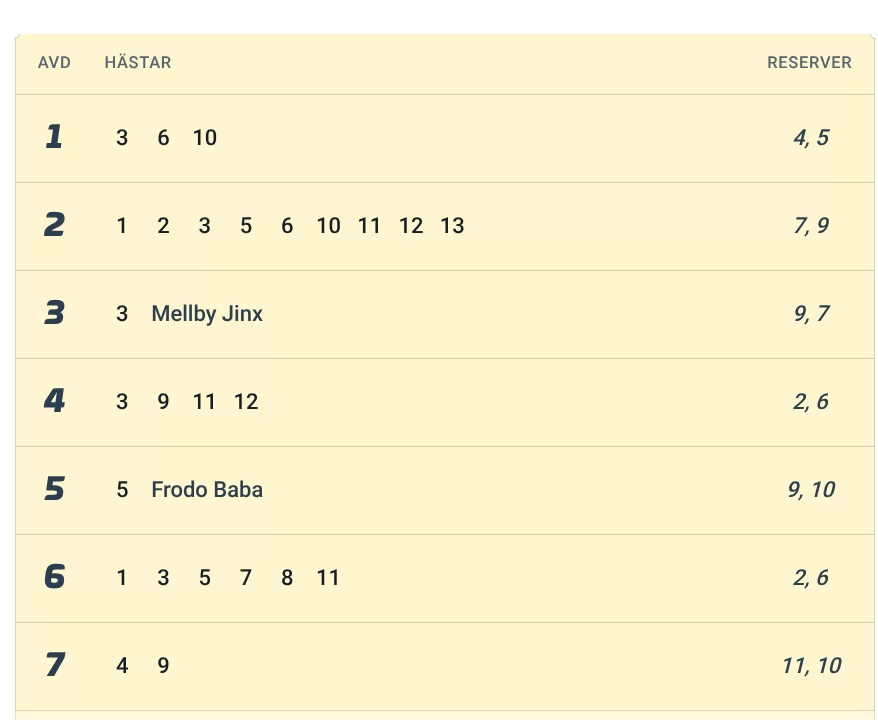Open the Mellby Jinx horse name

(207, 314)
